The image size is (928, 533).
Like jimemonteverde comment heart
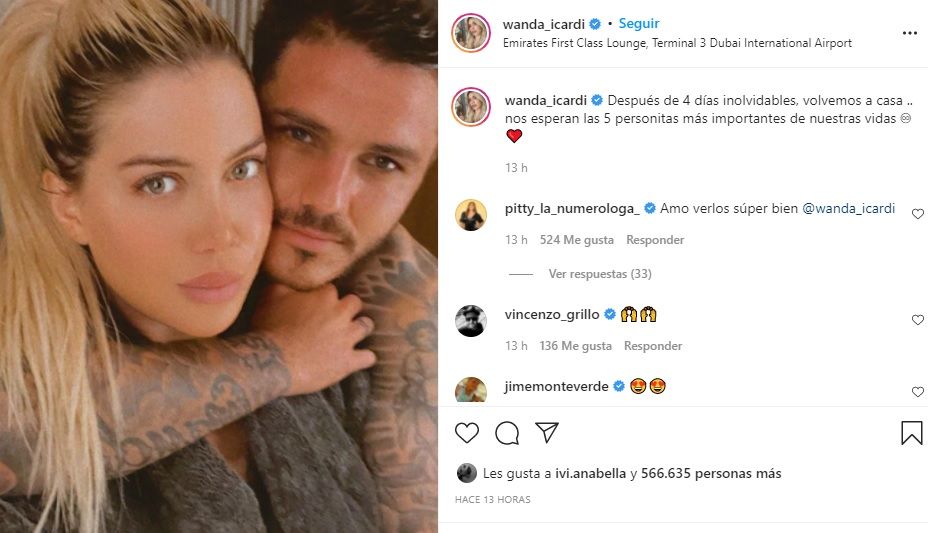917,392
